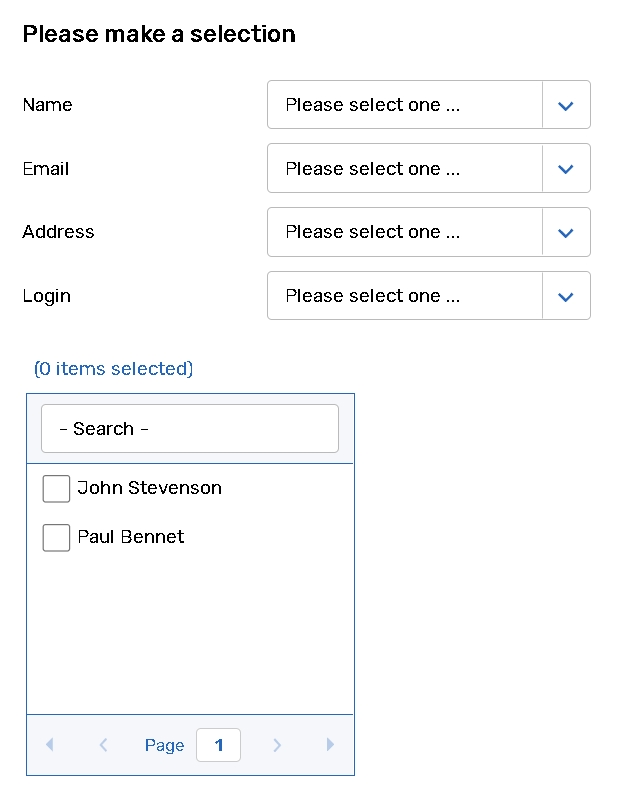Go to the first page of the list
621x790 pixels.
pos(50,745)
